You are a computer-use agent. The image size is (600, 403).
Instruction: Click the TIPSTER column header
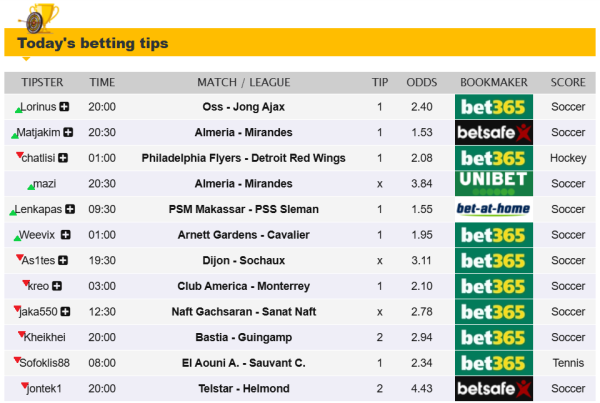[44, 82]
